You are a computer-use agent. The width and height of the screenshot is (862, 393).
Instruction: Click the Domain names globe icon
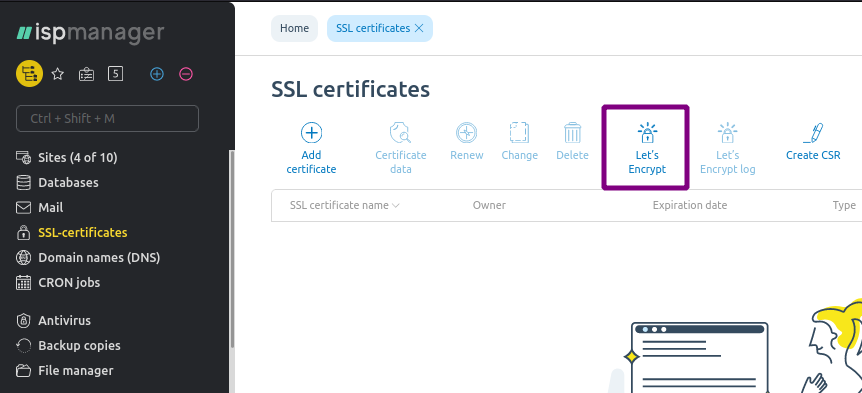24,257
